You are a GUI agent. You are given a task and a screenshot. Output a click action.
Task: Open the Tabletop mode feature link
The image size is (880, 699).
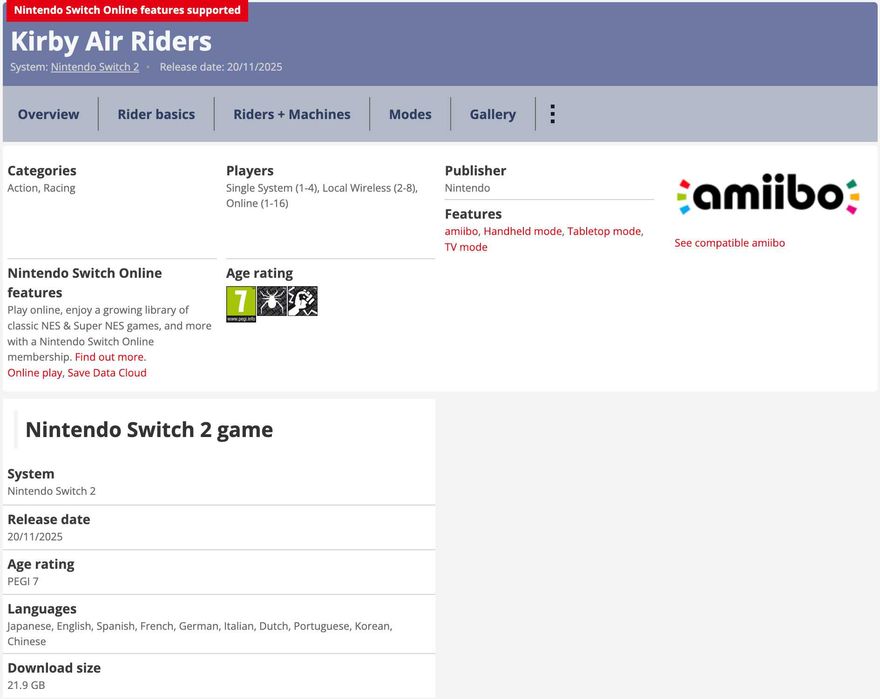[x=604, y=231]
